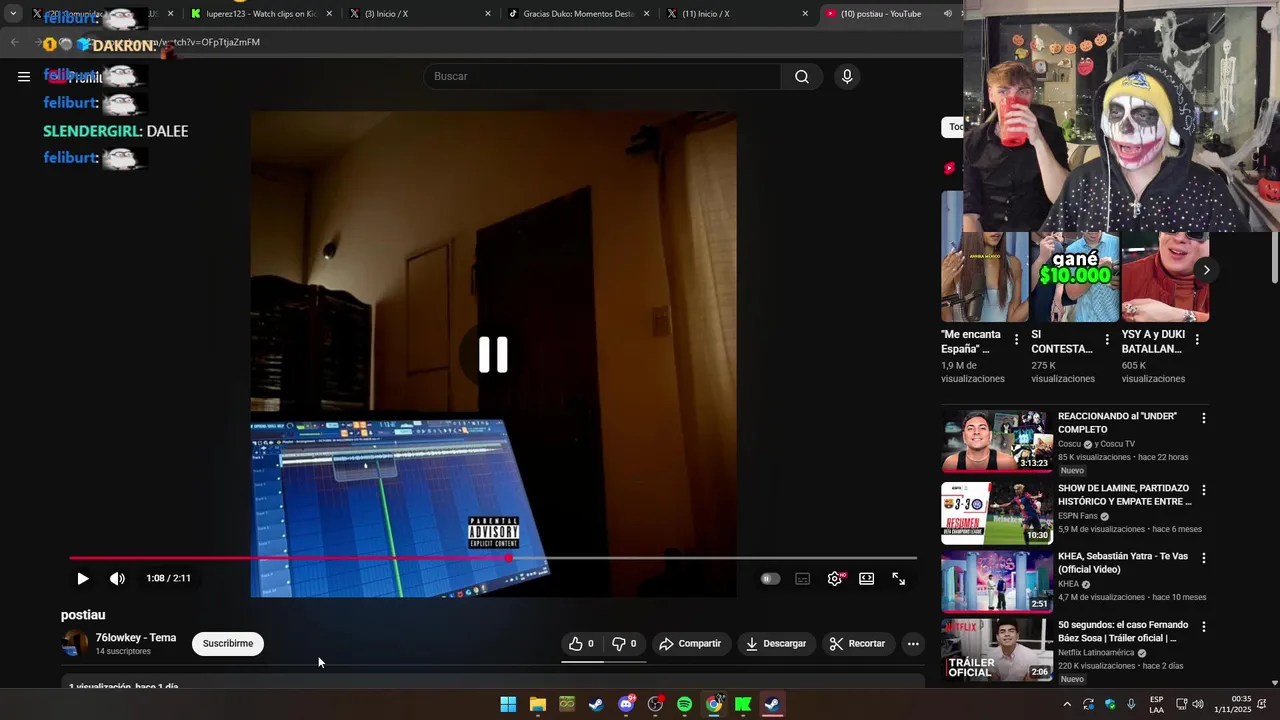Open Chrome tab search dropdown arrow
The image size is (1280, 720).
click(x=13, y=14)
